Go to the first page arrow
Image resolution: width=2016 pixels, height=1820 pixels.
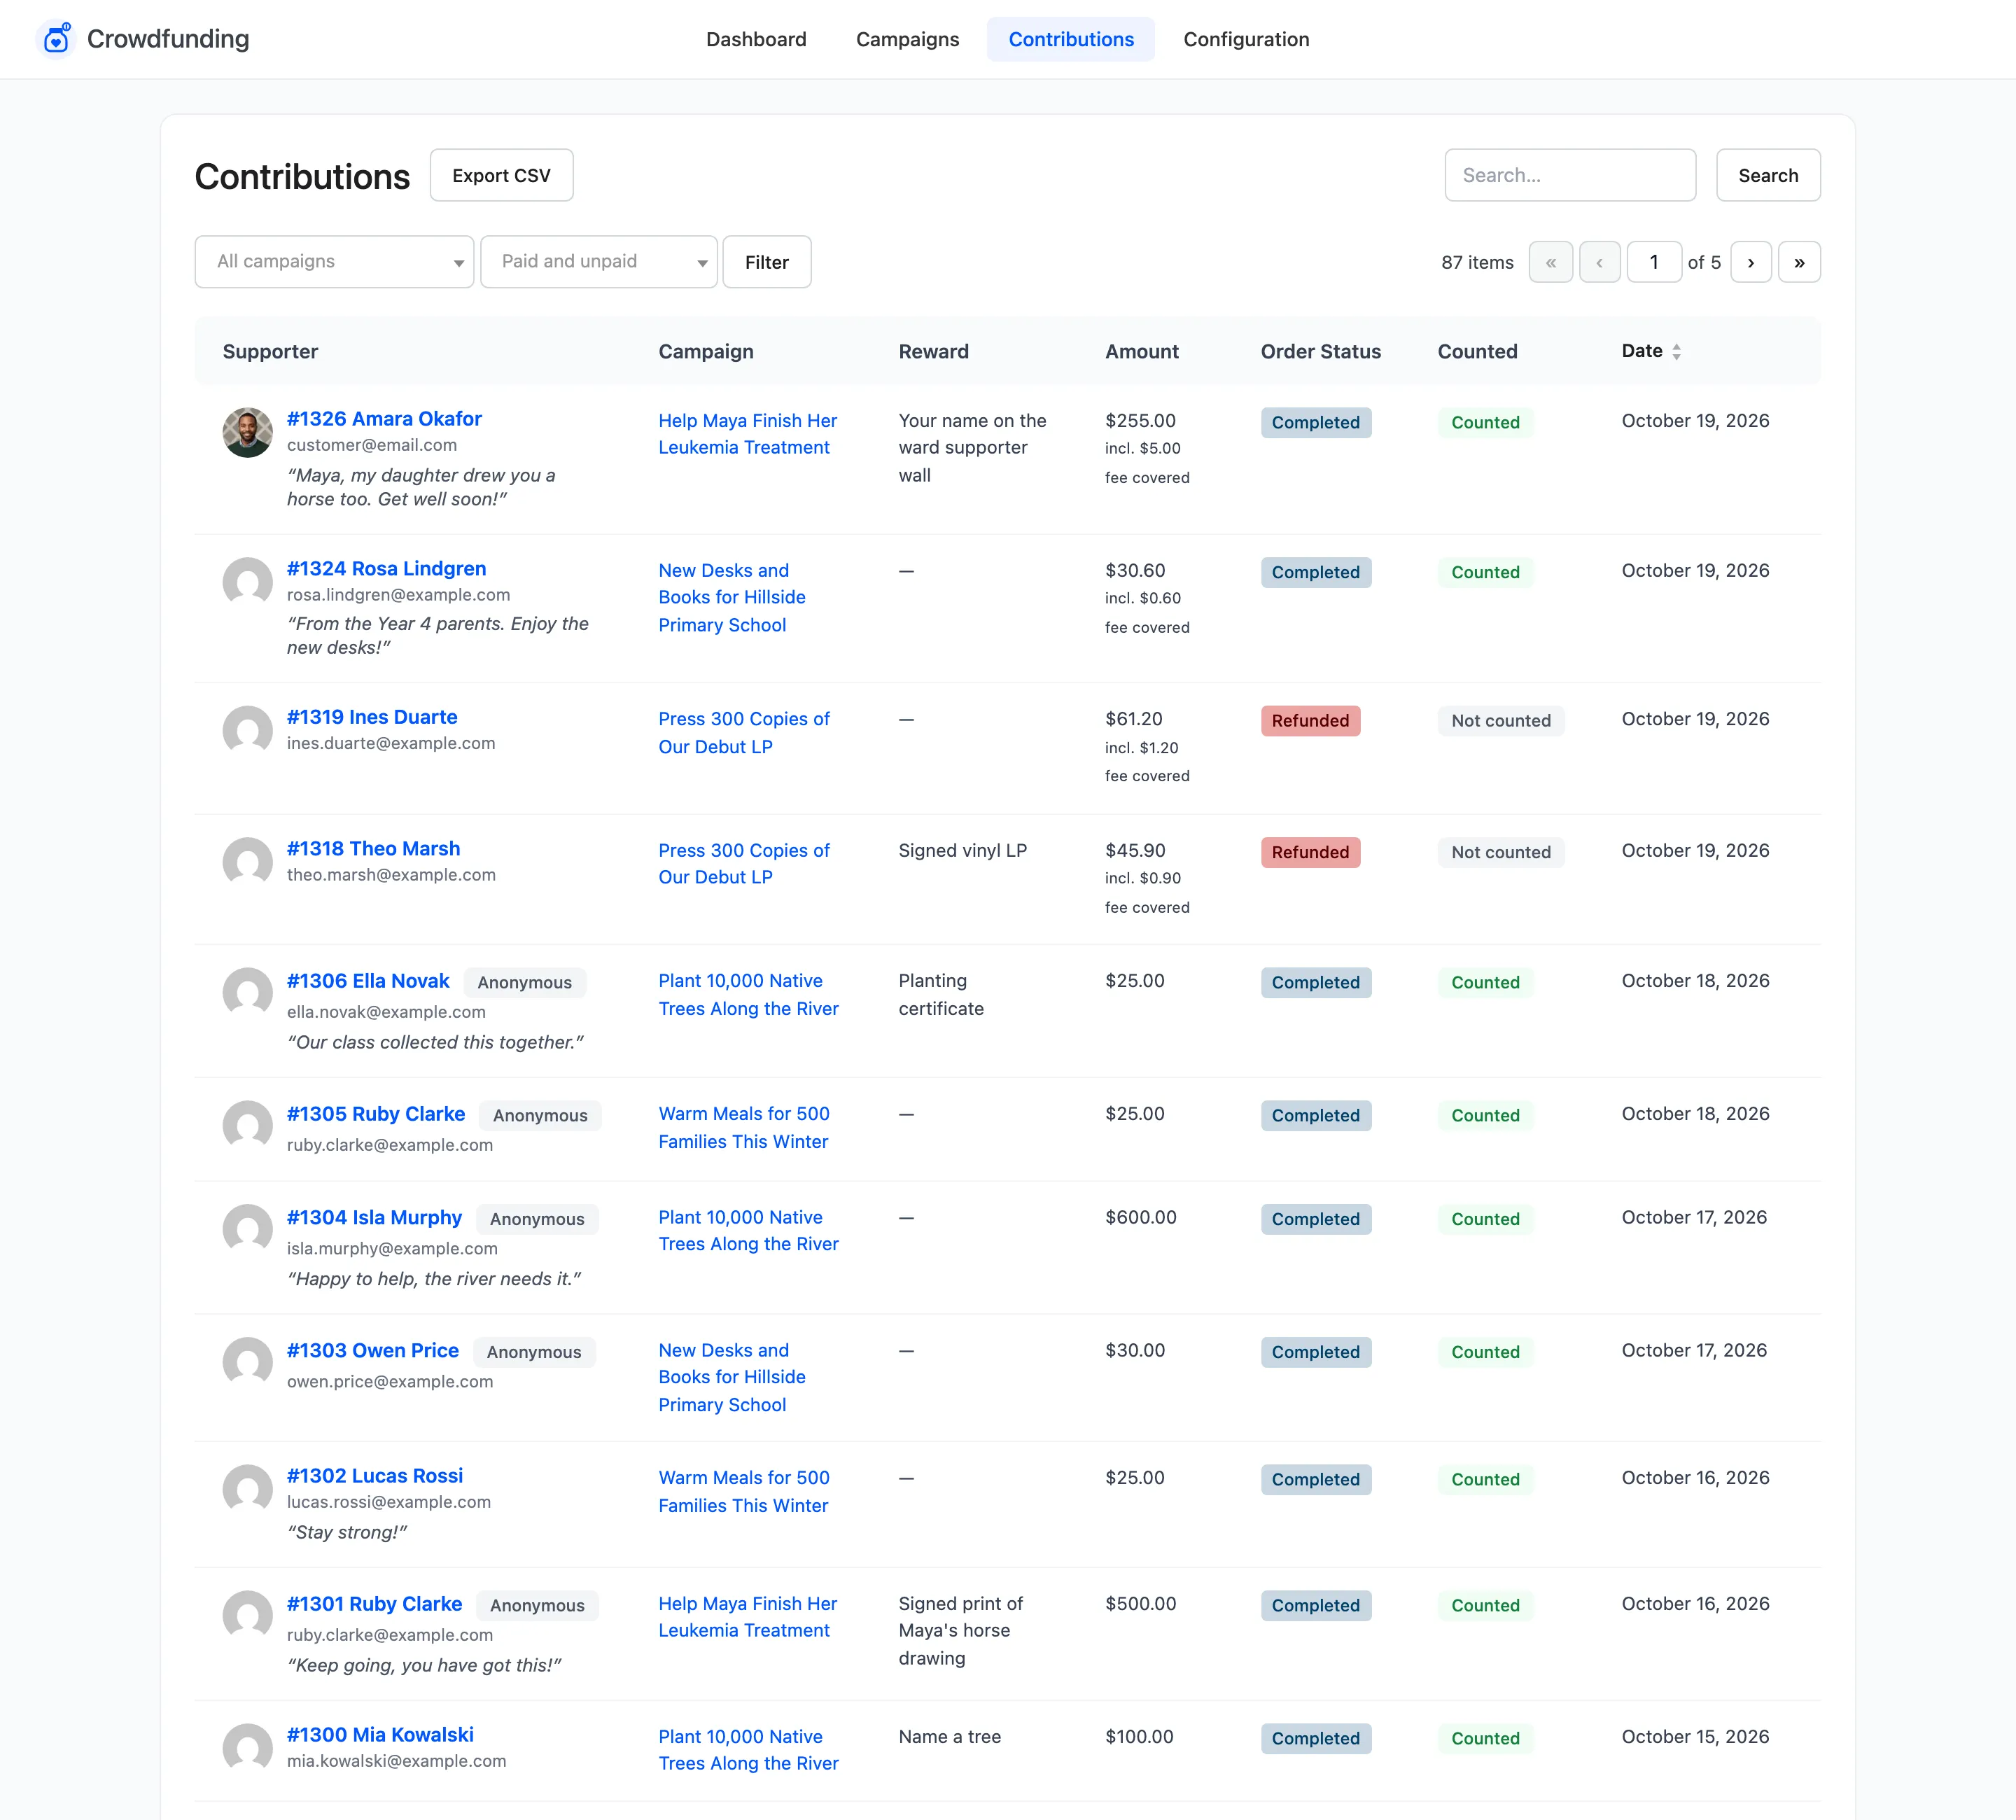tap(1550, 262)
